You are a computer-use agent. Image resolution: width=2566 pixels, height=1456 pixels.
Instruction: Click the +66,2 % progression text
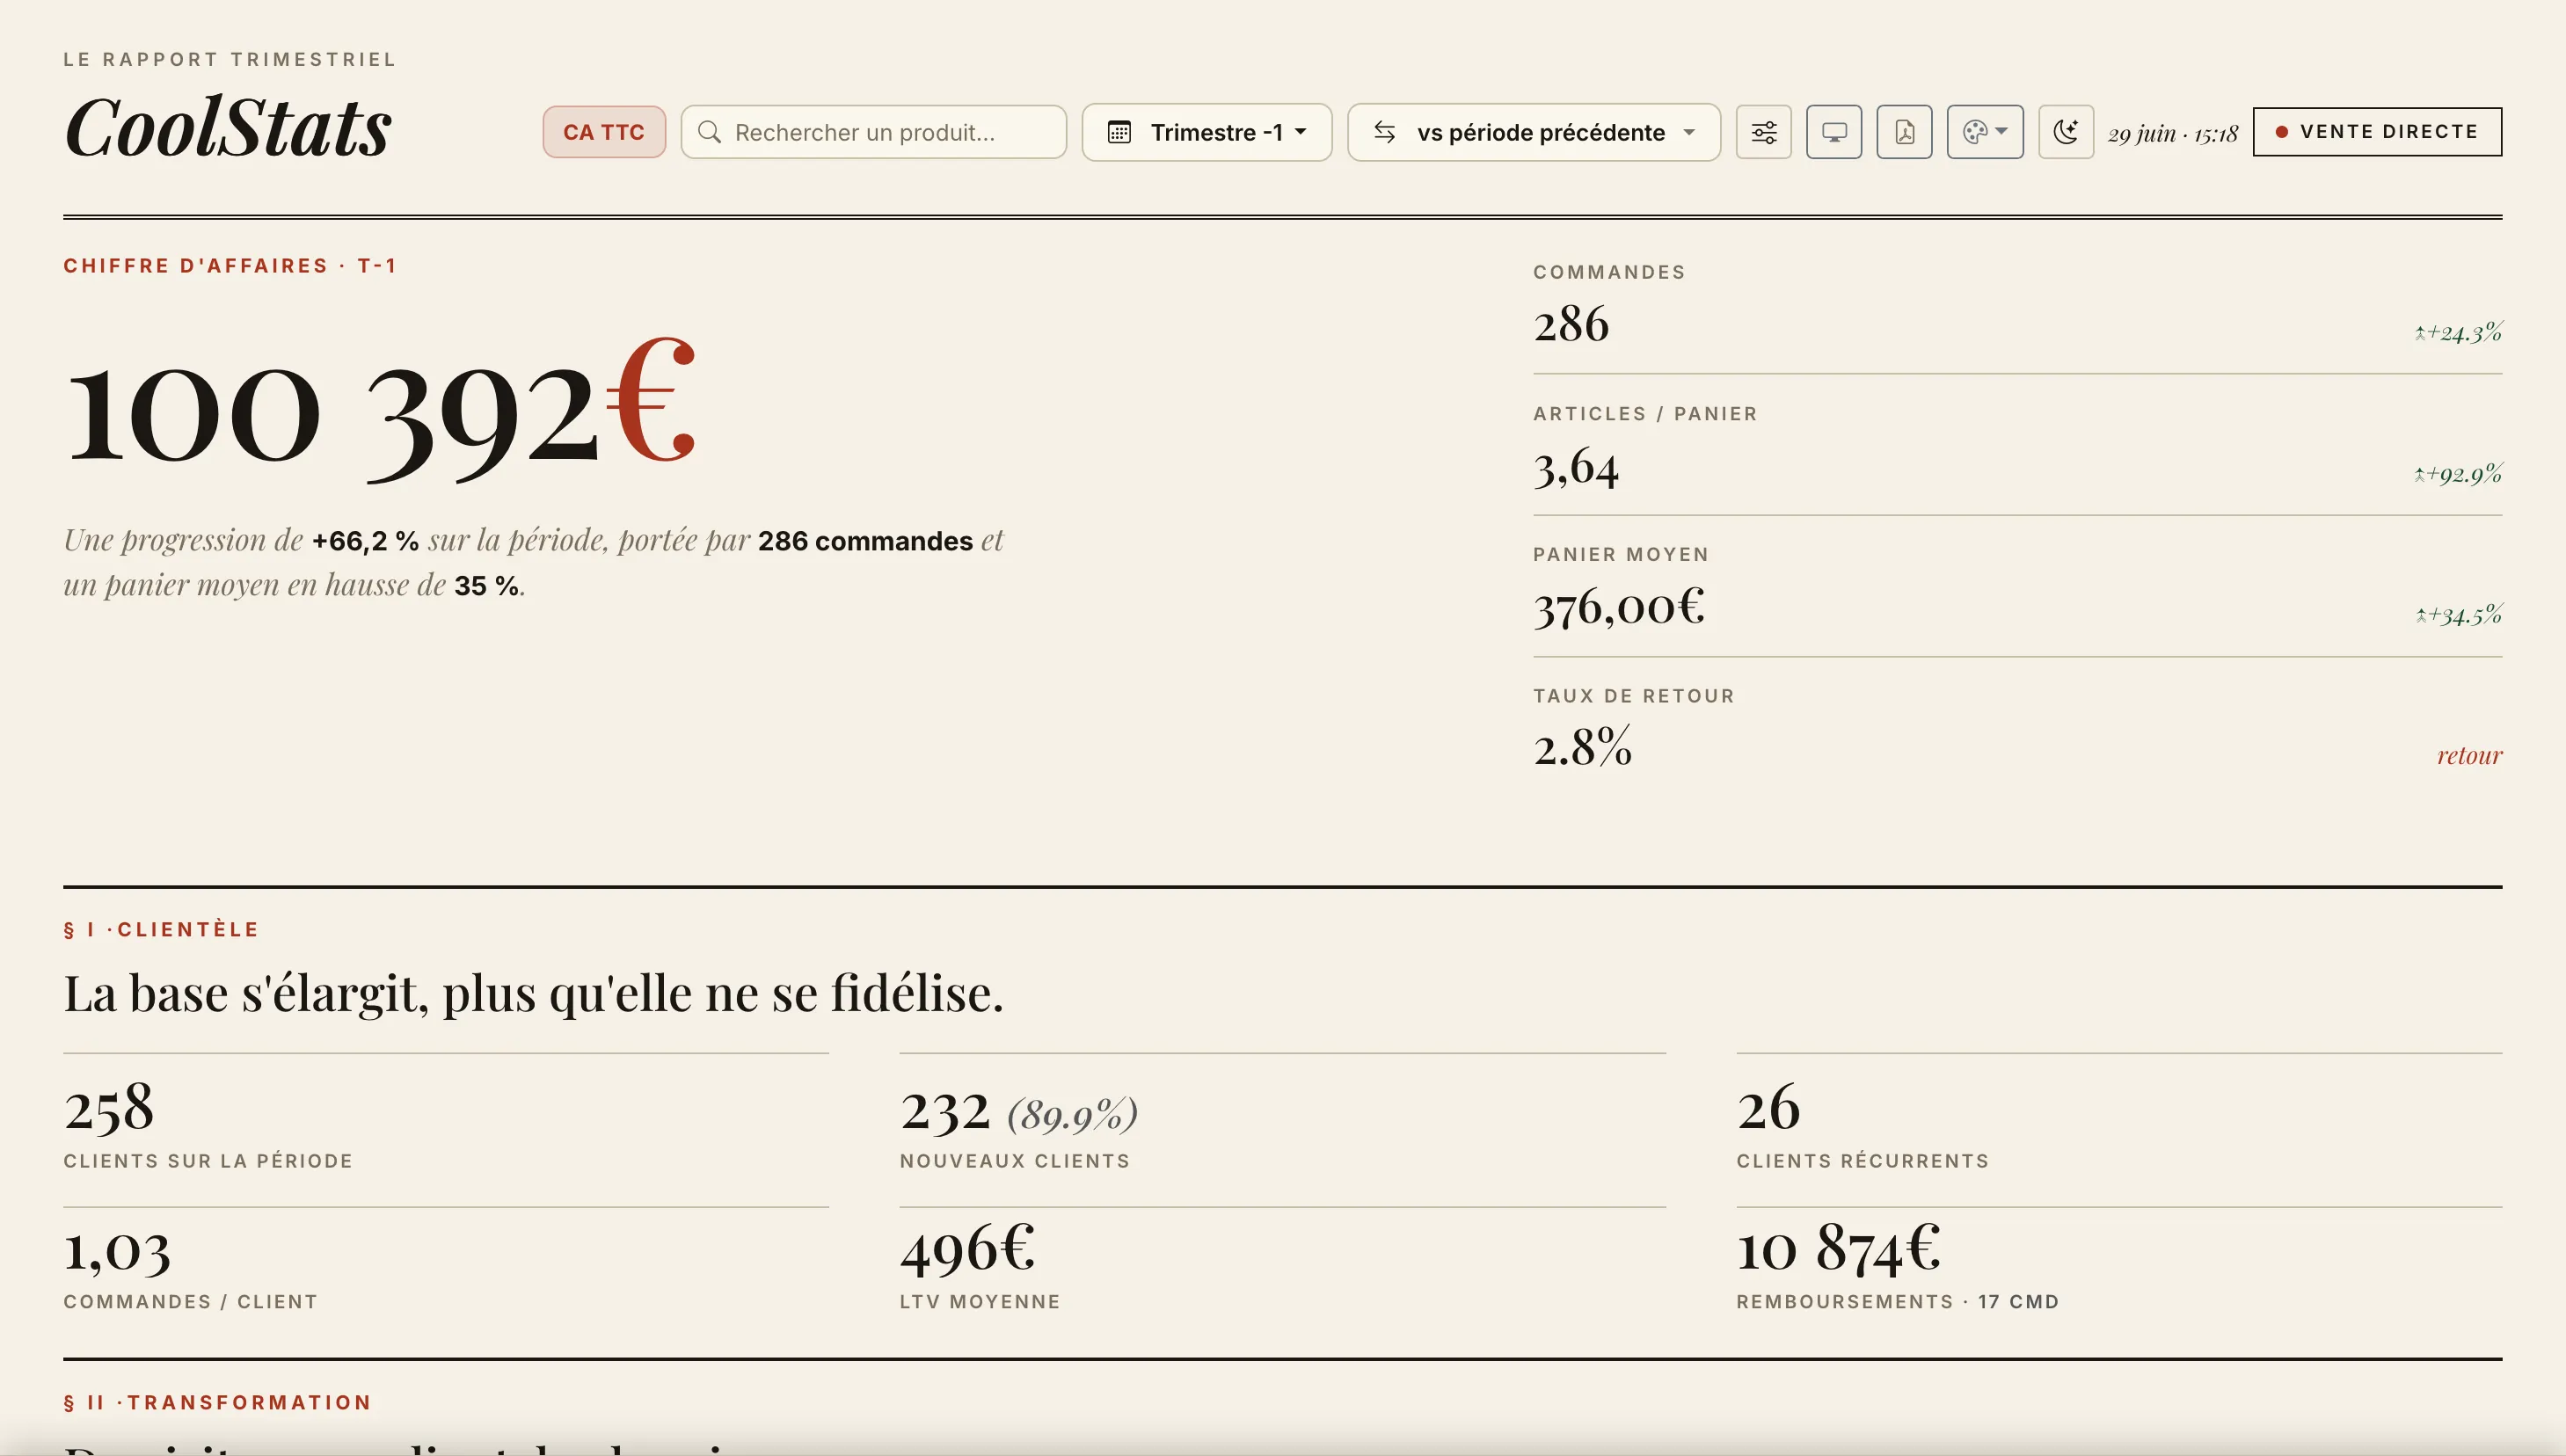point(365,541)
